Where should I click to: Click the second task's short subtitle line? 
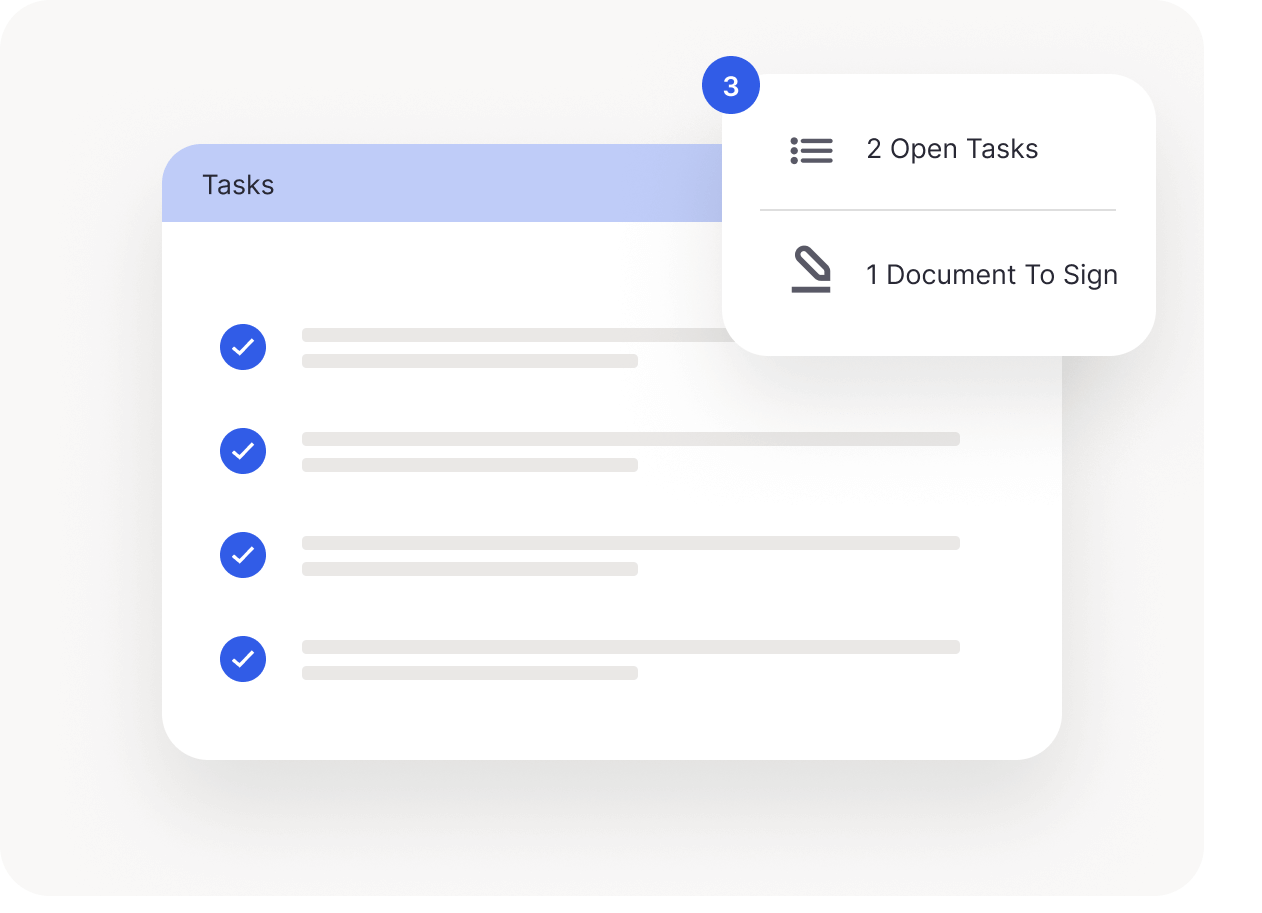click(x=470, y=465)
